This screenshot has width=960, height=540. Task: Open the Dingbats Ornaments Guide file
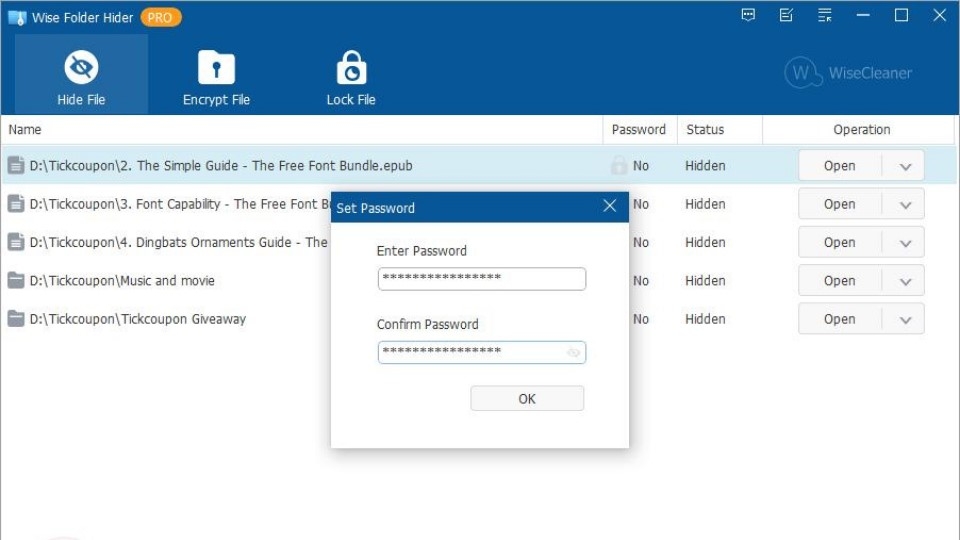click(x=839, y=242)
